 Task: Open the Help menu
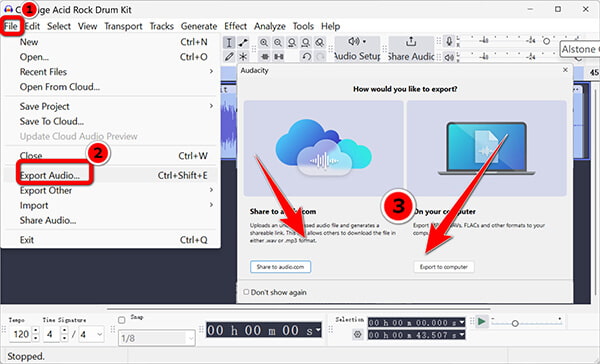pos(331,26)
